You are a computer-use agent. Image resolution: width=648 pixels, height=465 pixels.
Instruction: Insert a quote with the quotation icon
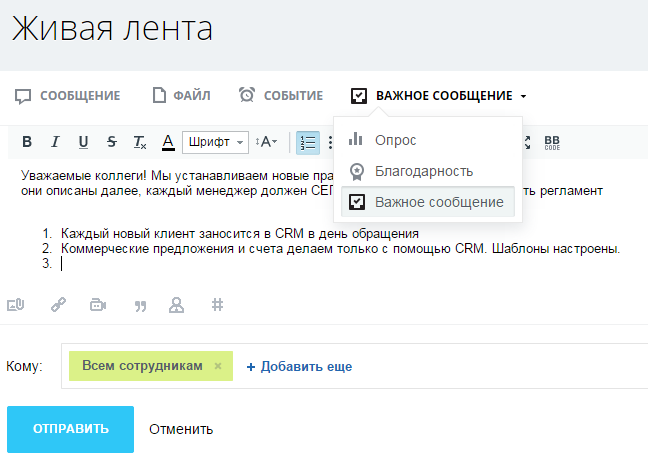pos(141,306)
